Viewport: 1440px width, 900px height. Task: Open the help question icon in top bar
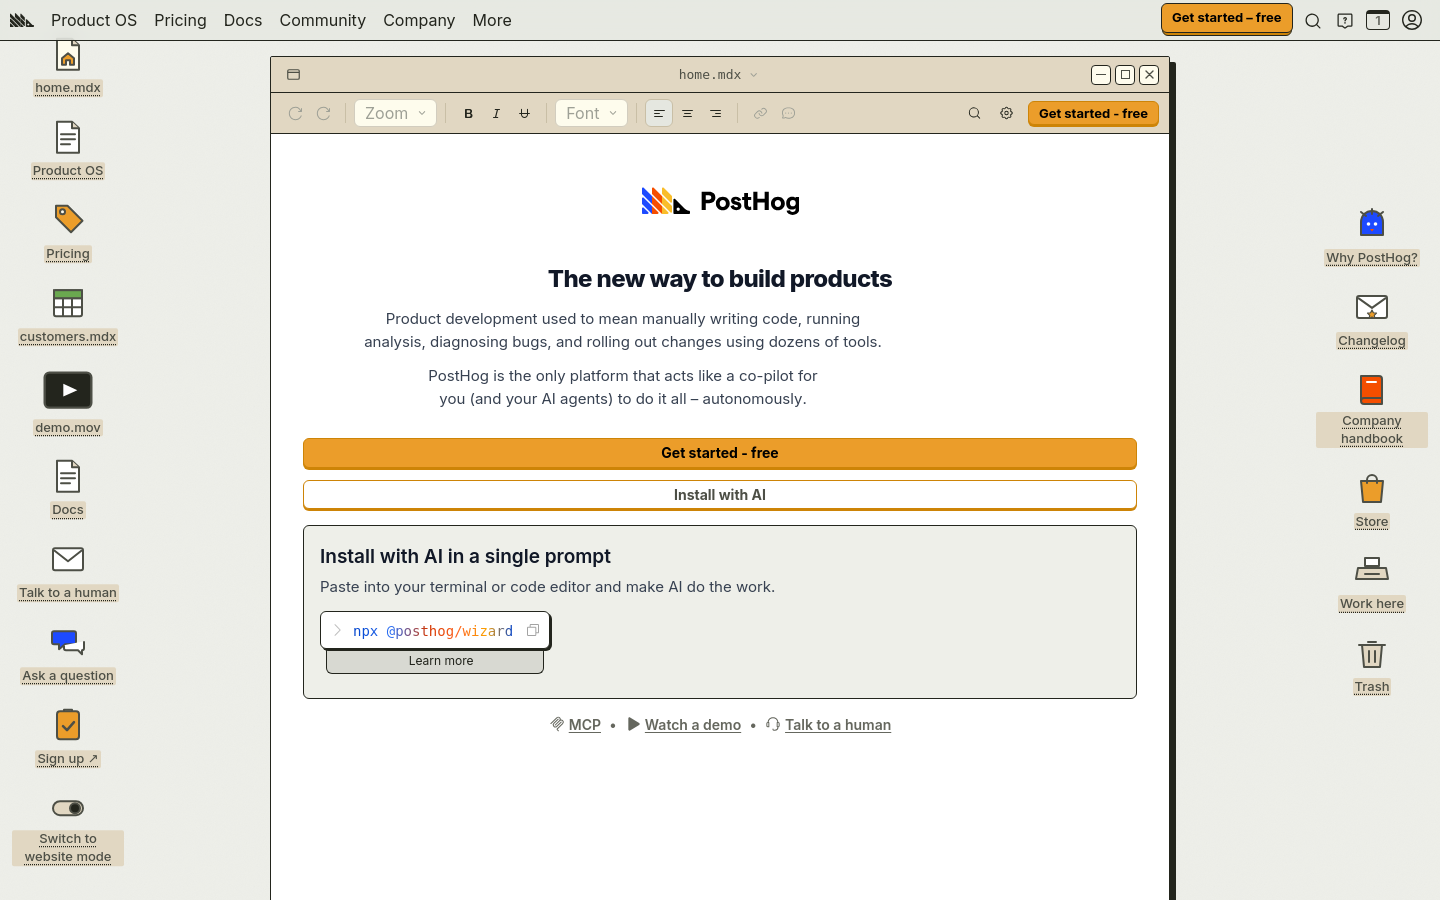(1345, 20)
